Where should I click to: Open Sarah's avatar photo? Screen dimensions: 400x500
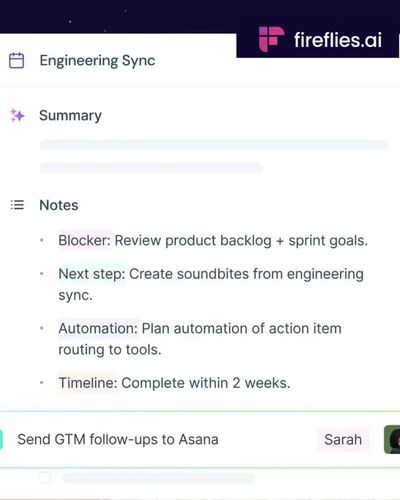tap(392, 439)
